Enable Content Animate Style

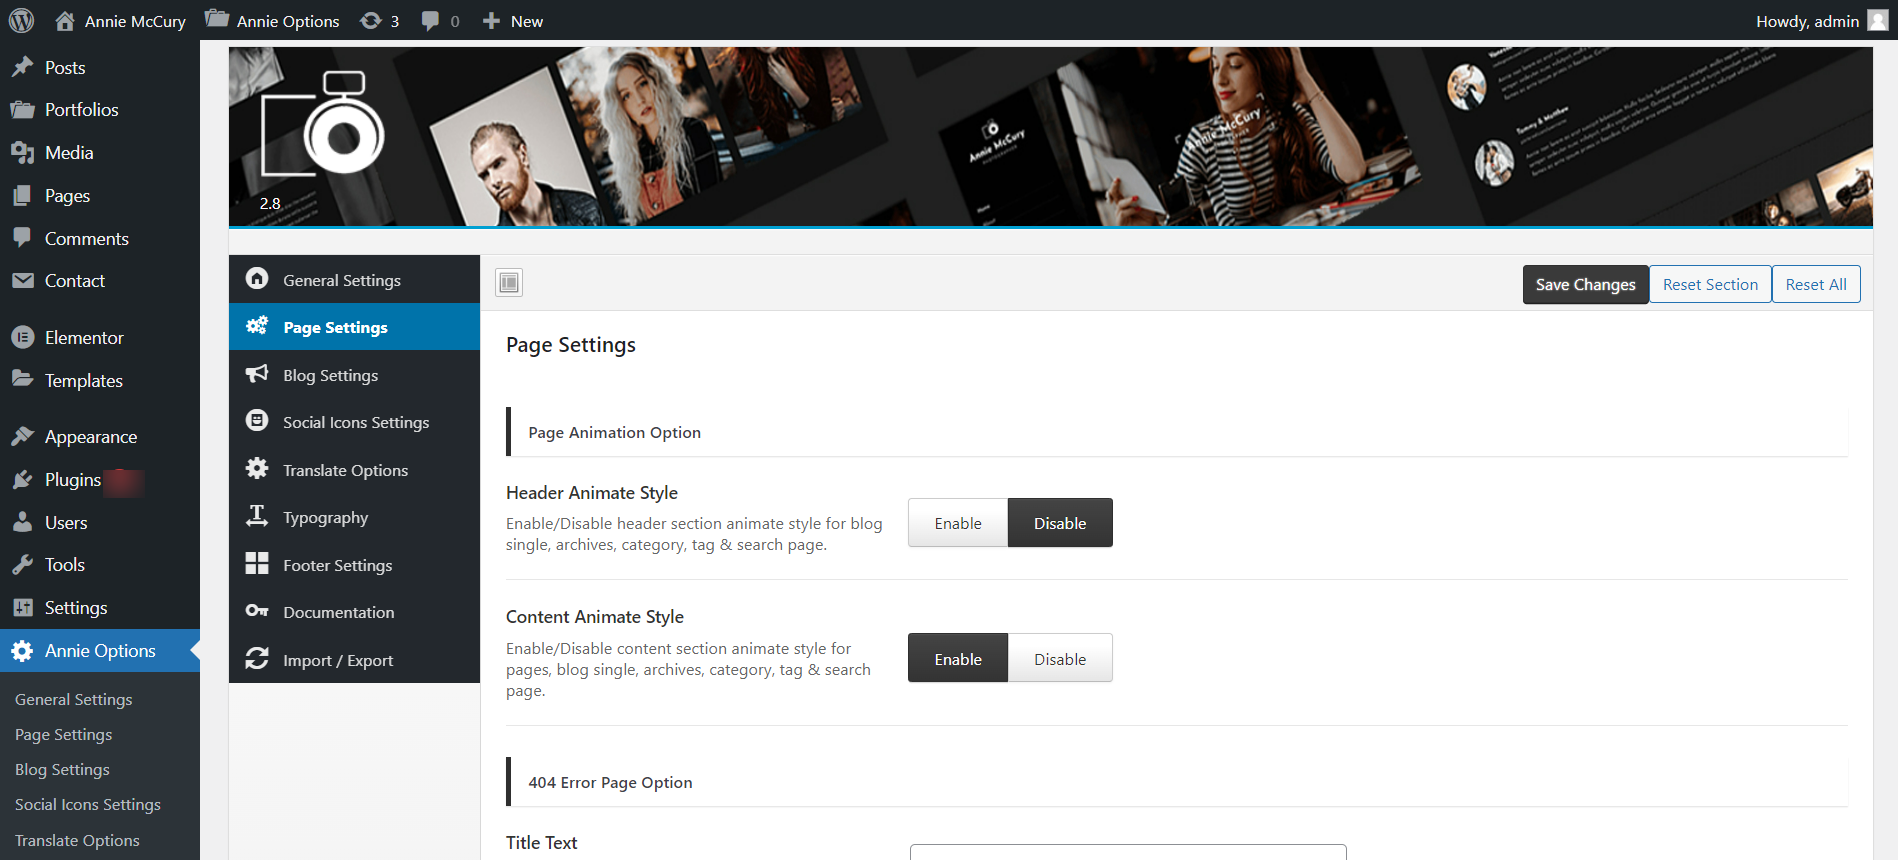(x=958, y=659)
